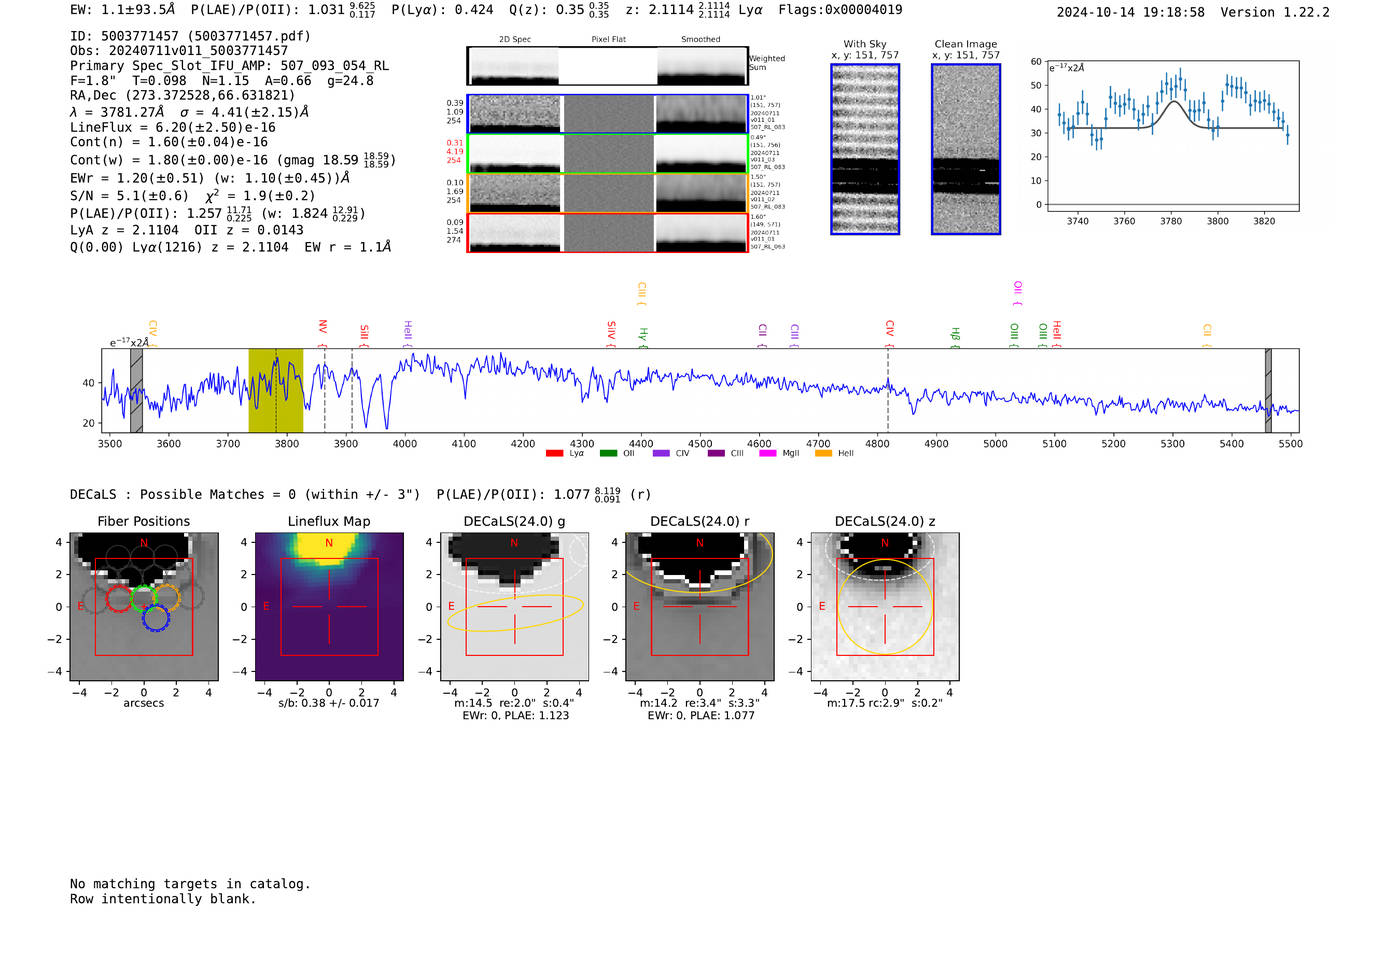The height and width of the screenshot is (953, 1400).
Task: Click the red SiII line label
Action: [x=364, y=334]
